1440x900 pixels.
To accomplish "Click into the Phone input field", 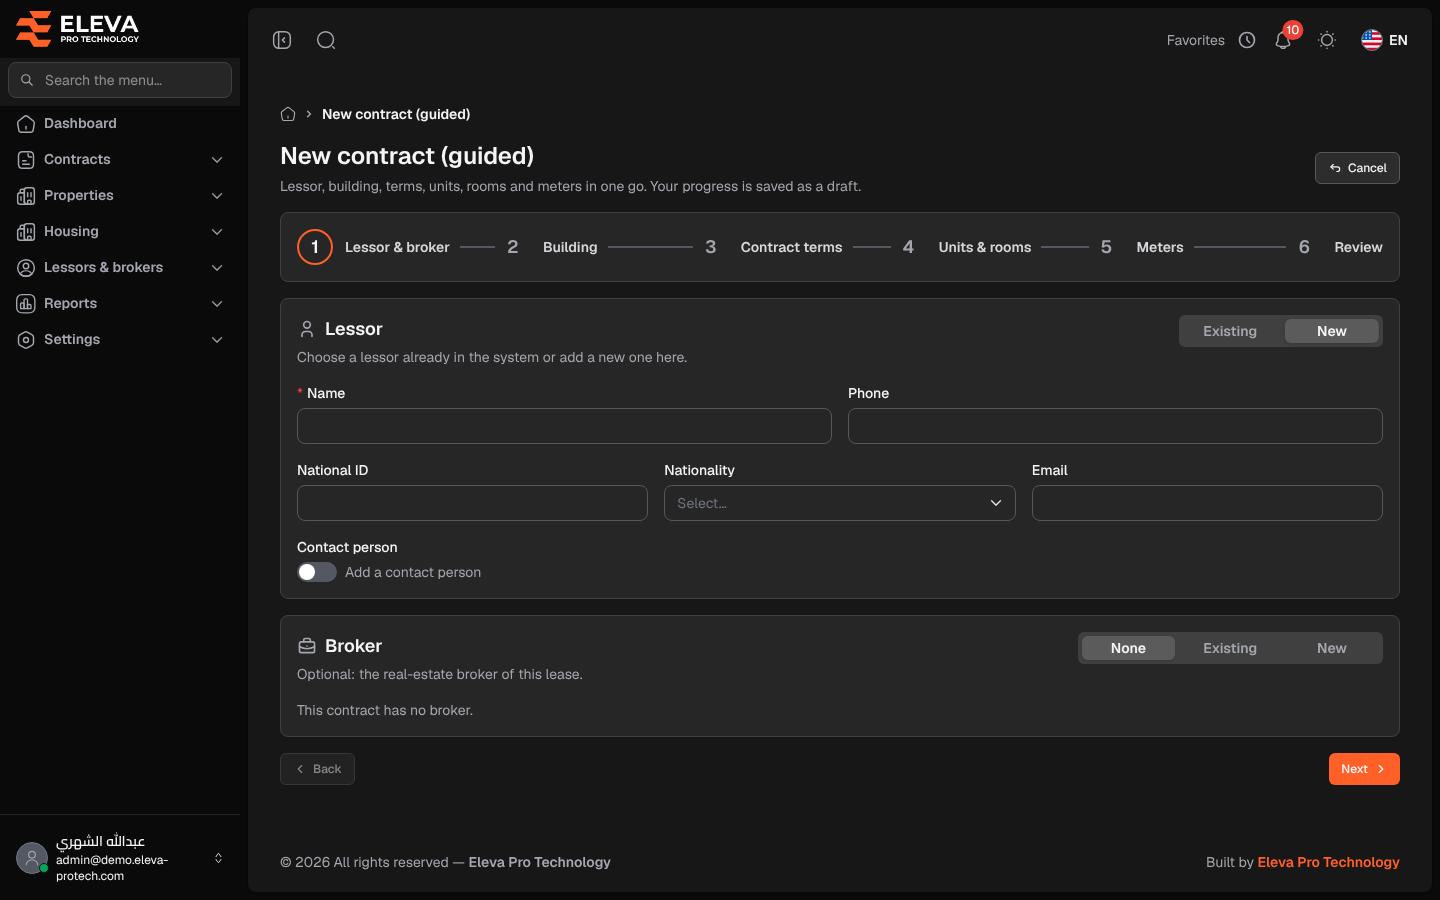I will coord(1115,426).
